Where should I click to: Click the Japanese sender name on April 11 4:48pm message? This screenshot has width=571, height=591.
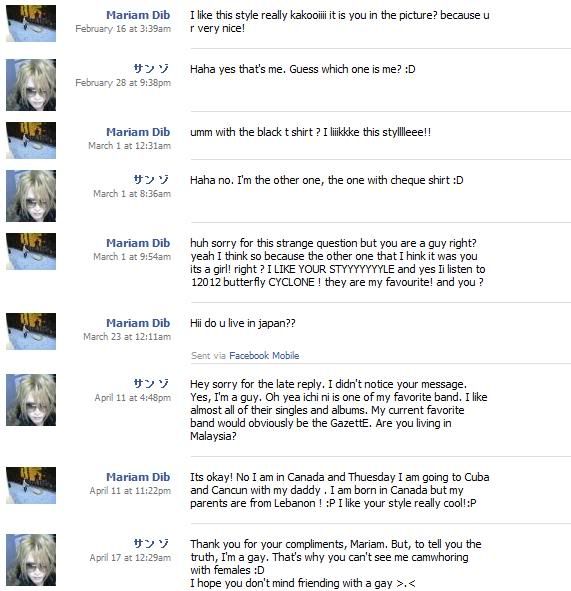(x=151, y=384)
